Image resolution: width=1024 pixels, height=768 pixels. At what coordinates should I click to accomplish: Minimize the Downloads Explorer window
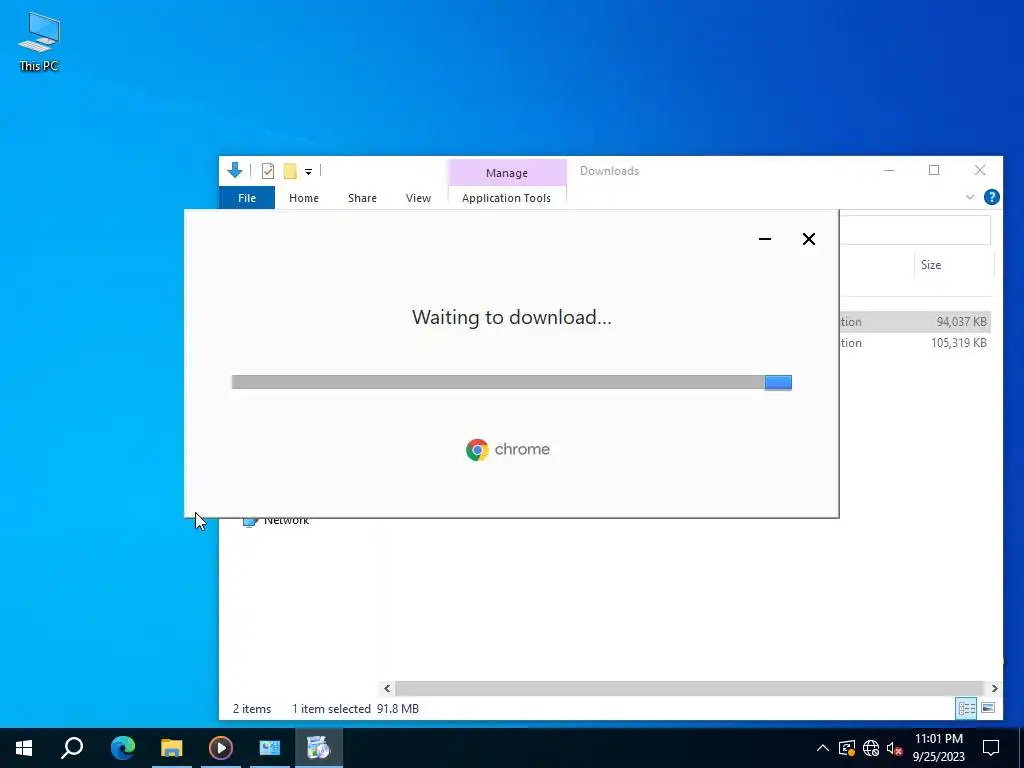click(x=889, y=170)
